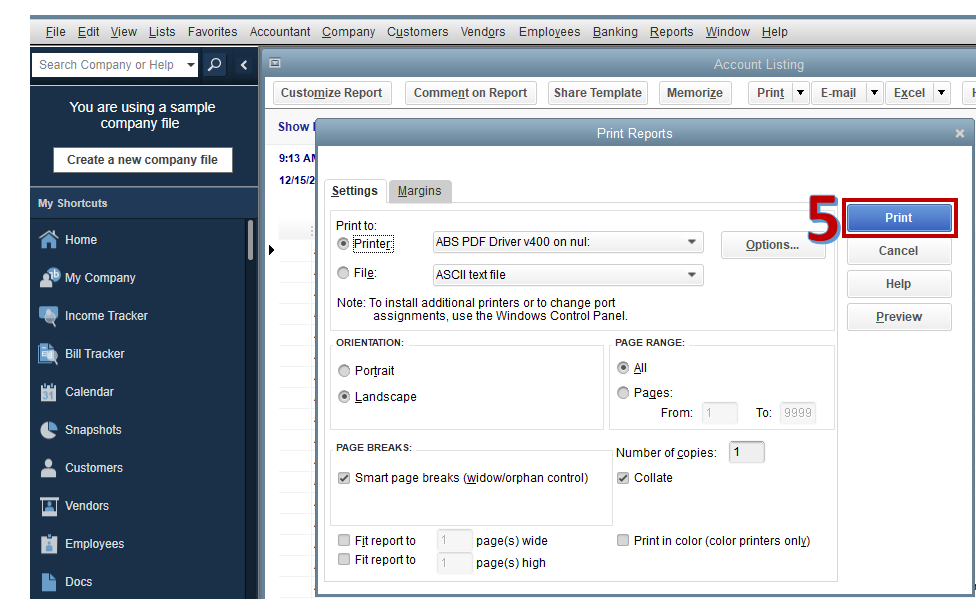976x613 pixels.
Task: Click the shortcuts list scrollbar
Action: pyautogui.click(x=250, y=240)
